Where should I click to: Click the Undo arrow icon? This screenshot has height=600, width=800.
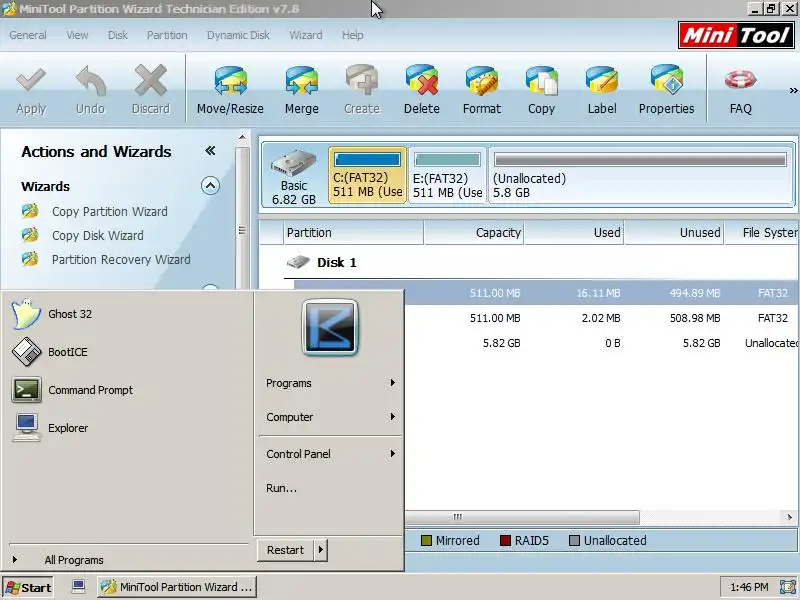point(90,81)
